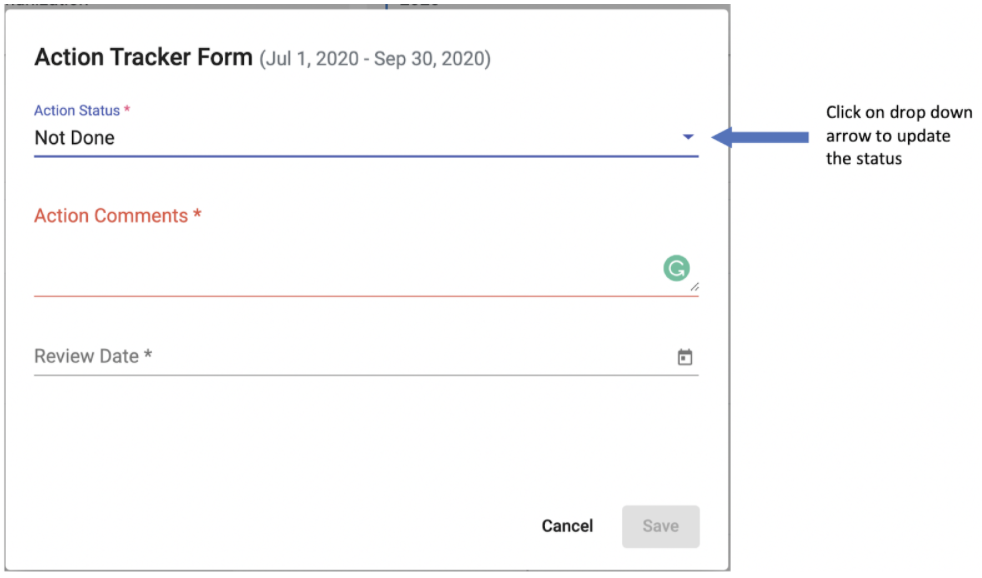Click the 'Click on drop down arrow' note
This screenshot has width=982, height=578.
tap(899, 135)
